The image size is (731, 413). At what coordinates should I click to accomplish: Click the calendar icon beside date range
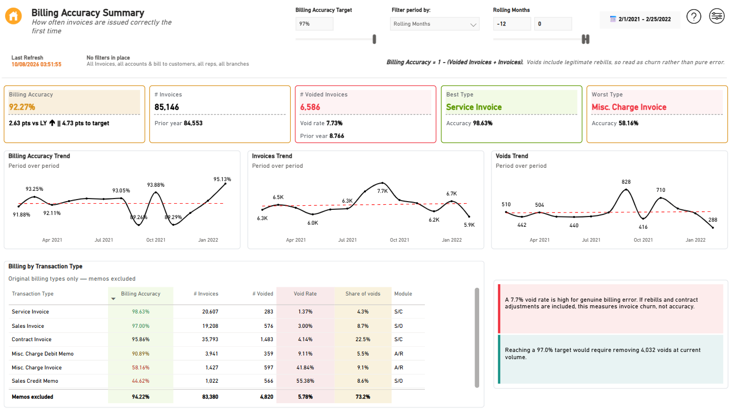point(613,19)
